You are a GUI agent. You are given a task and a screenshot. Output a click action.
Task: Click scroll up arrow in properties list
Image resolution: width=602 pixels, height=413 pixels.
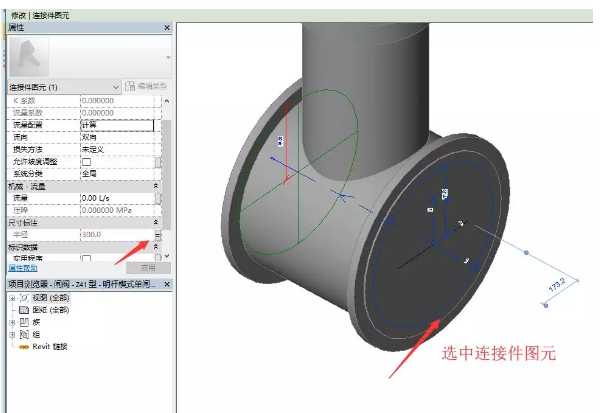(x=167, y=101)
